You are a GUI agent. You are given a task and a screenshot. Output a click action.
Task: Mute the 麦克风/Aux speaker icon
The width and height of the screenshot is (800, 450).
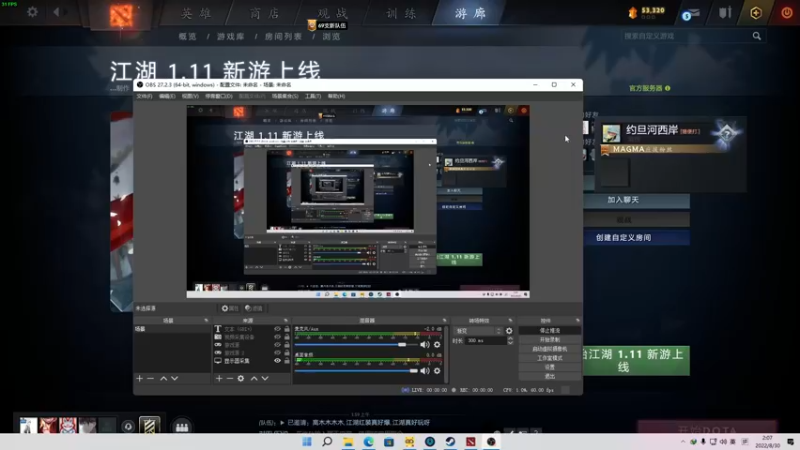[x=424, y=345]
